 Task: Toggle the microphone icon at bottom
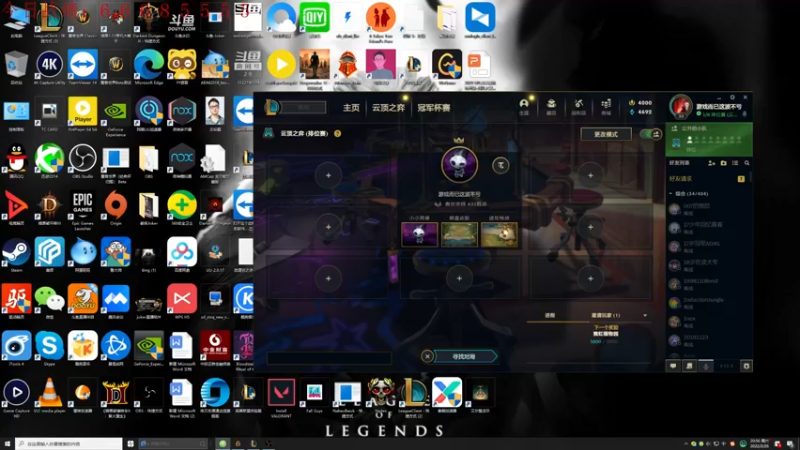[706, 366]
